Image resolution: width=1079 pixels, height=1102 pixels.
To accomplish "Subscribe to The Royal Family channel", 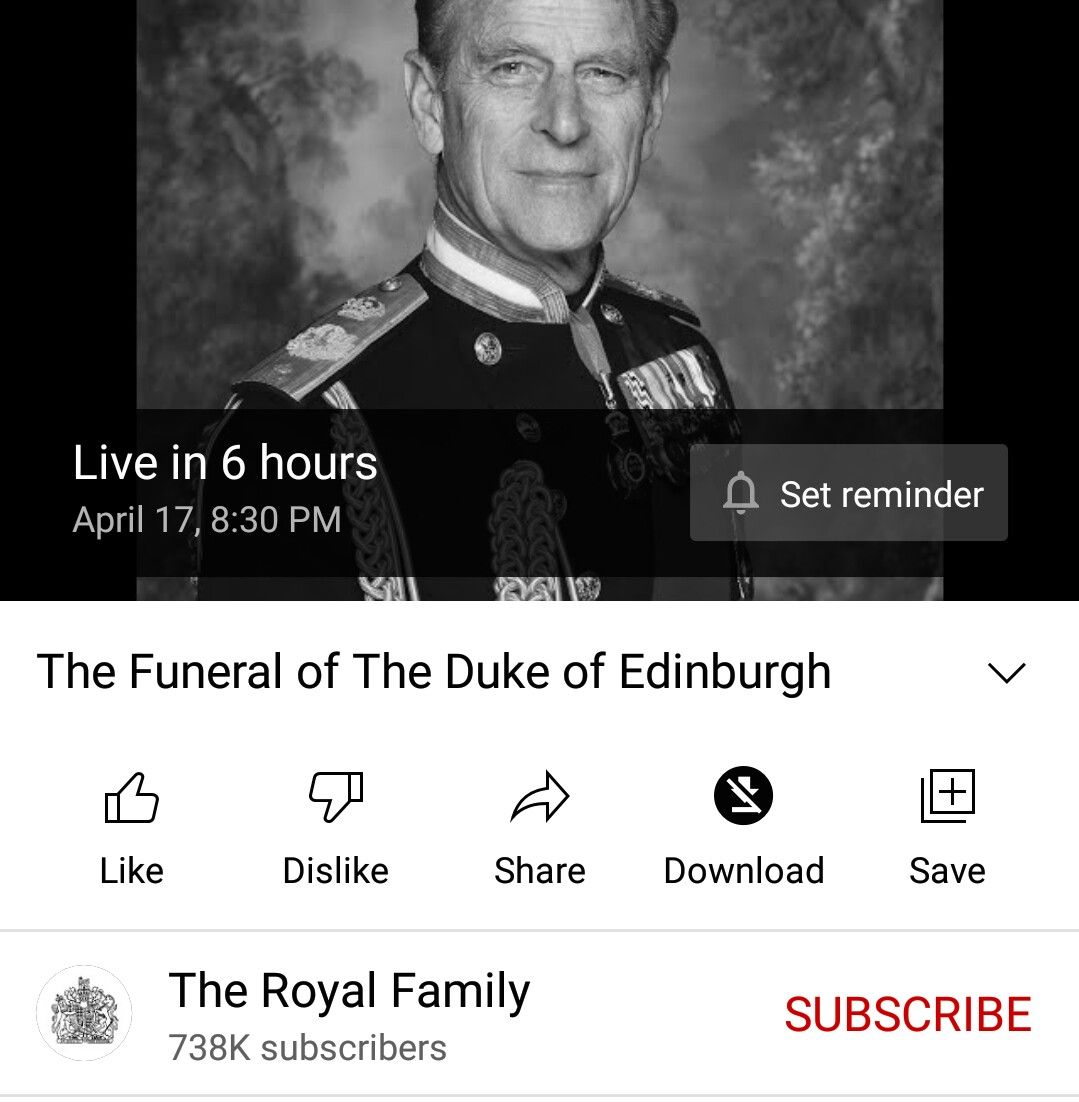I will [x=907, y=1014].
